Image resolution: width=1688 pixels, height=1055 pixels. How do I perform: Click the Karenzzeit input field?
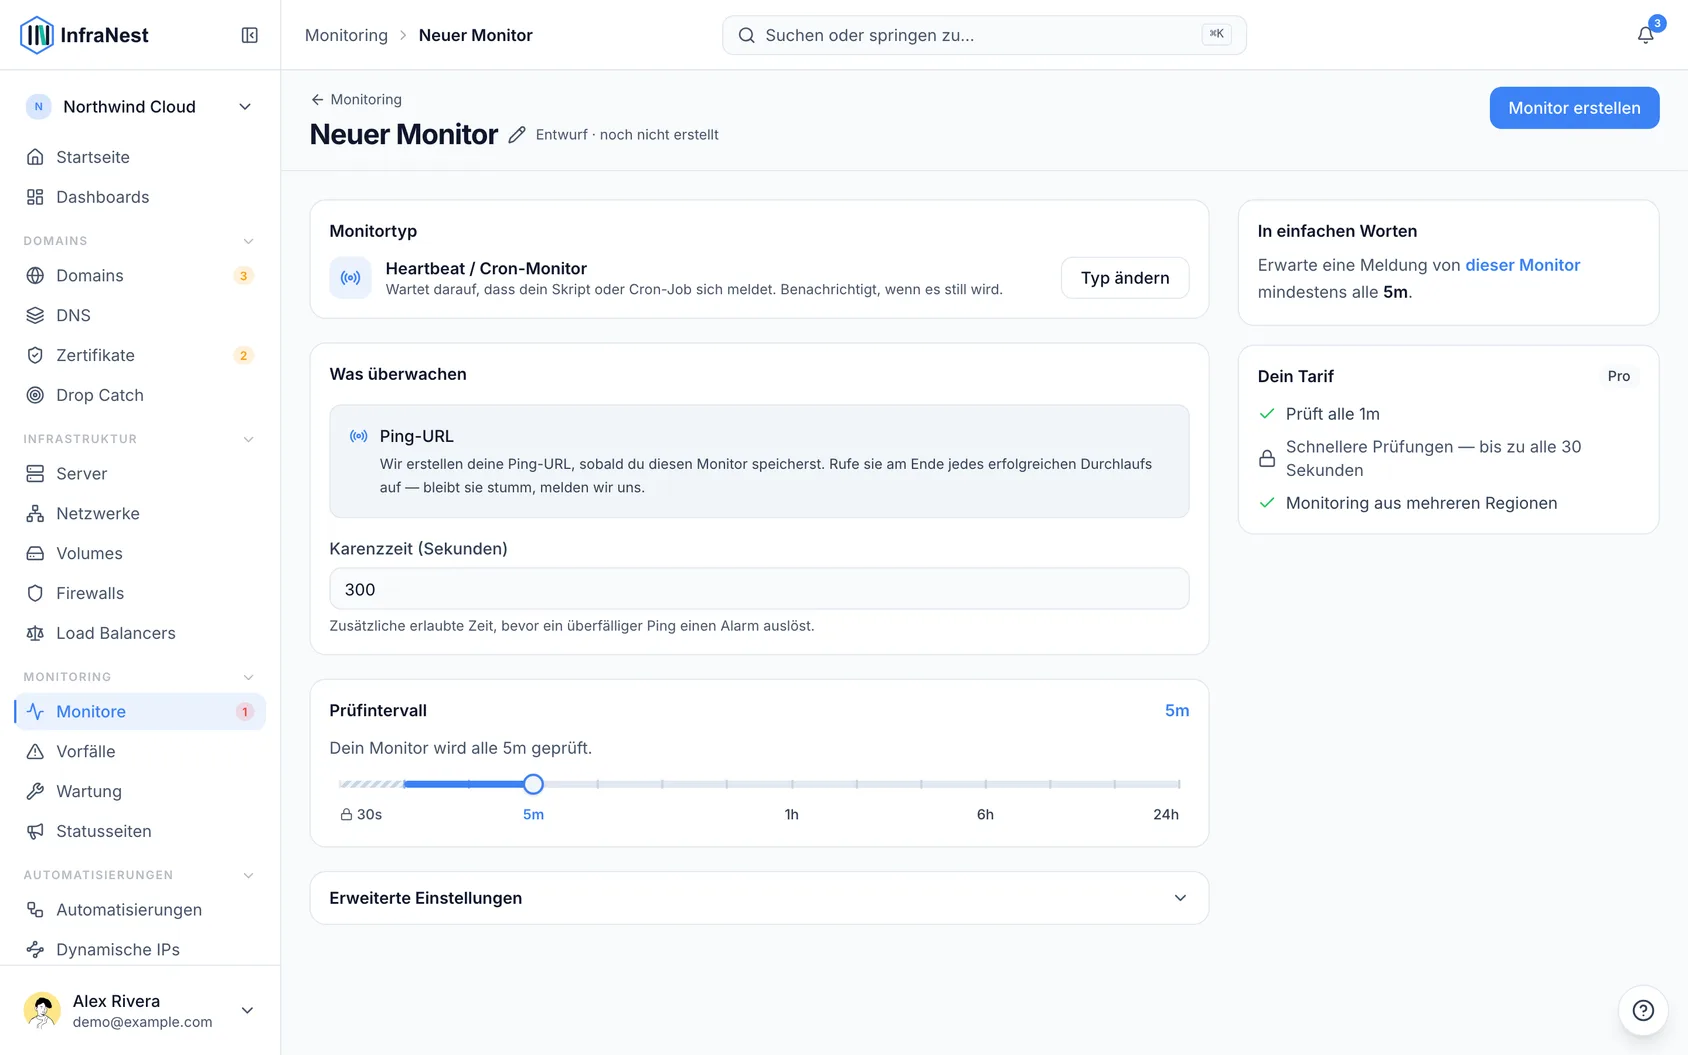click(759, 589)
